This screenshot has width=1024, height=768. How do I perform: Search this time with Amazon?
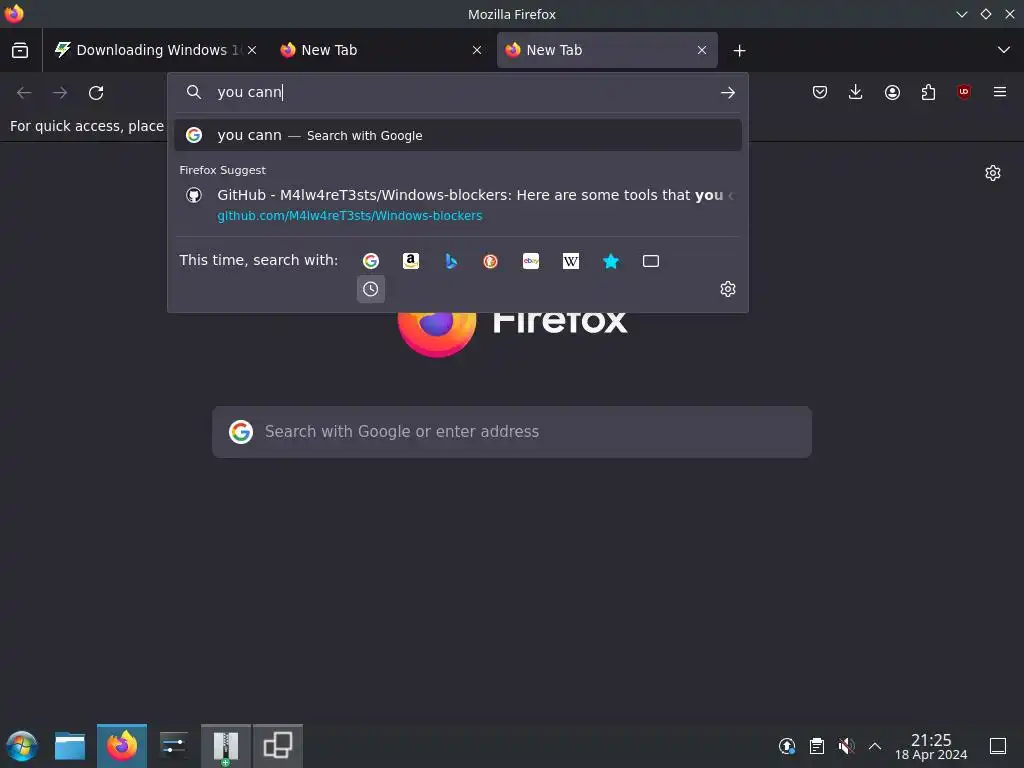(411, 261)
